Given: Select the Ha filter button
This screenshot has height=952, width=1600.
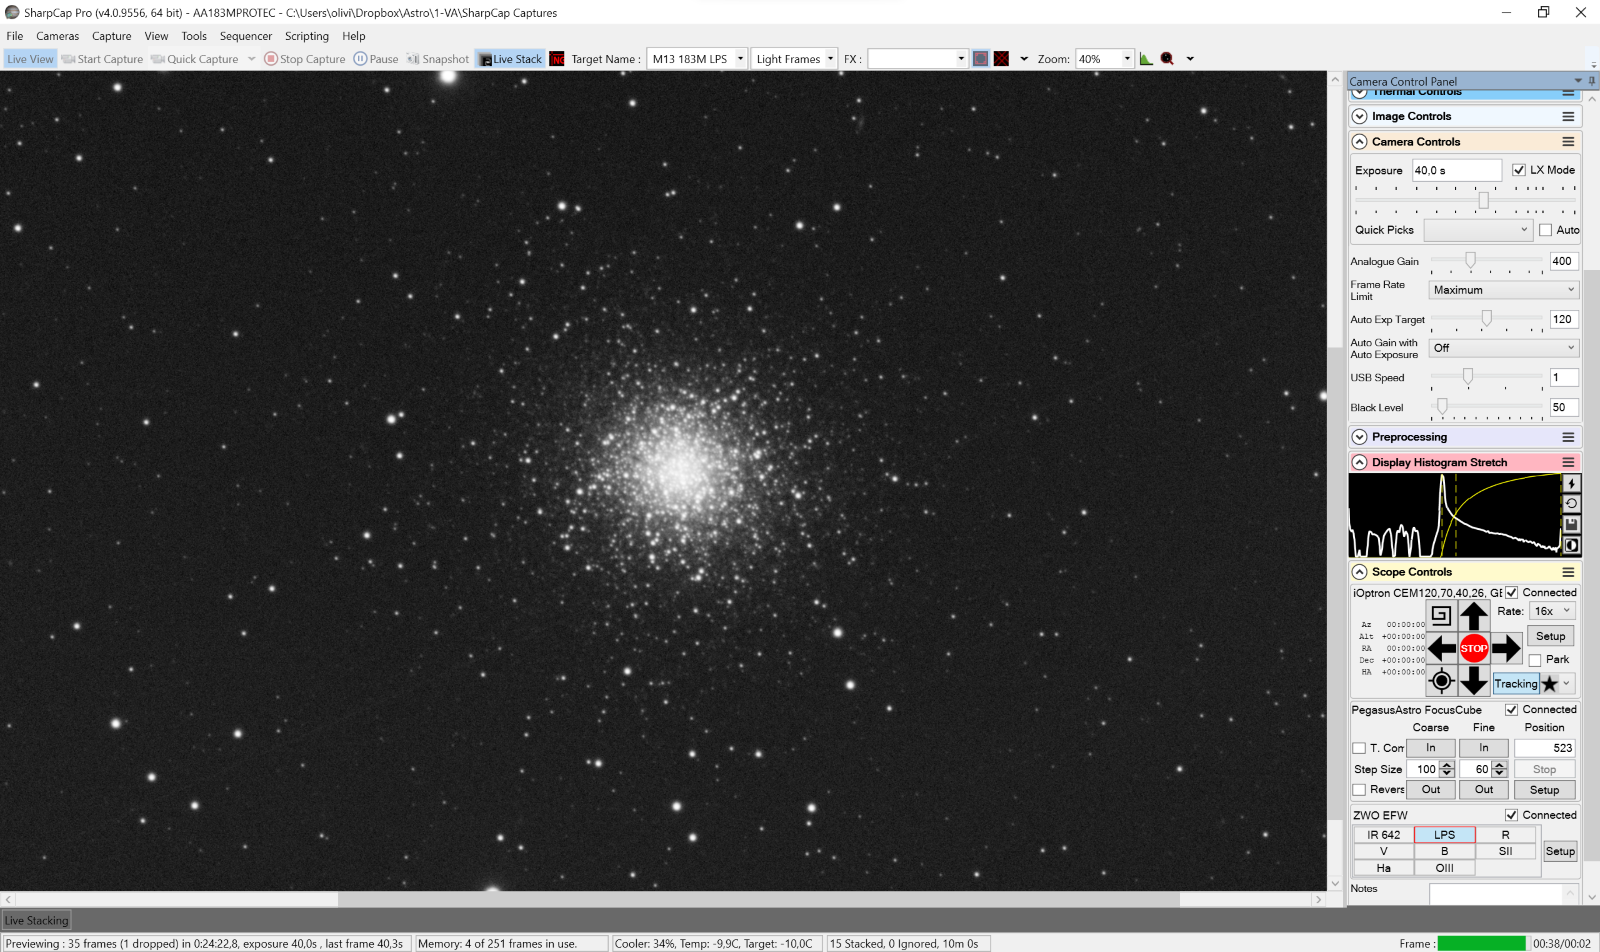Looking at the screenshot, I should 1383,868.
